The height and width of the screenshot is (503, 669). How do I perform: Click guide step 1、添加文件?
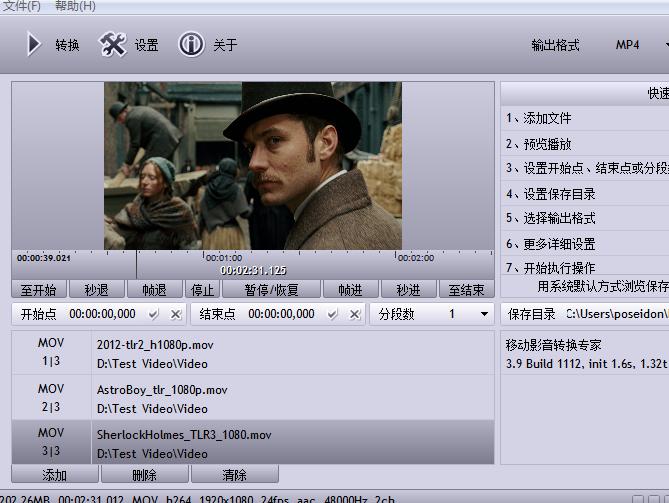coord(538,118)
